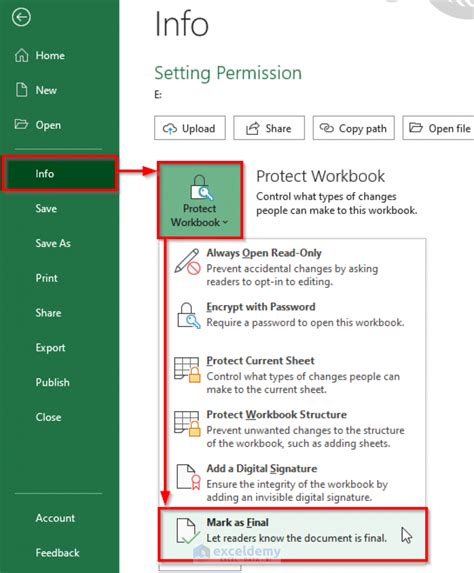474x573 pixels.
Task: Click 'Control what types of changes' description text
Action: point(337,203)
